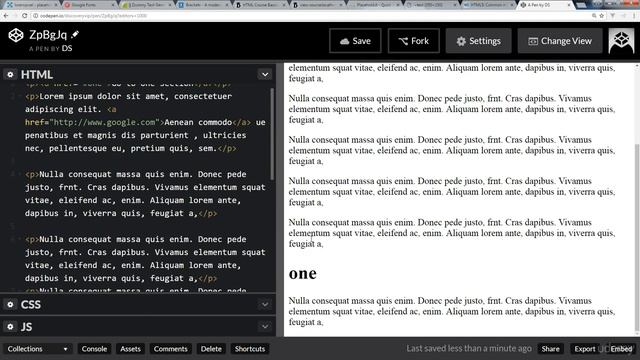Reload the current page
The height and width of the screenshot is (360, 640).
(24, 16)
